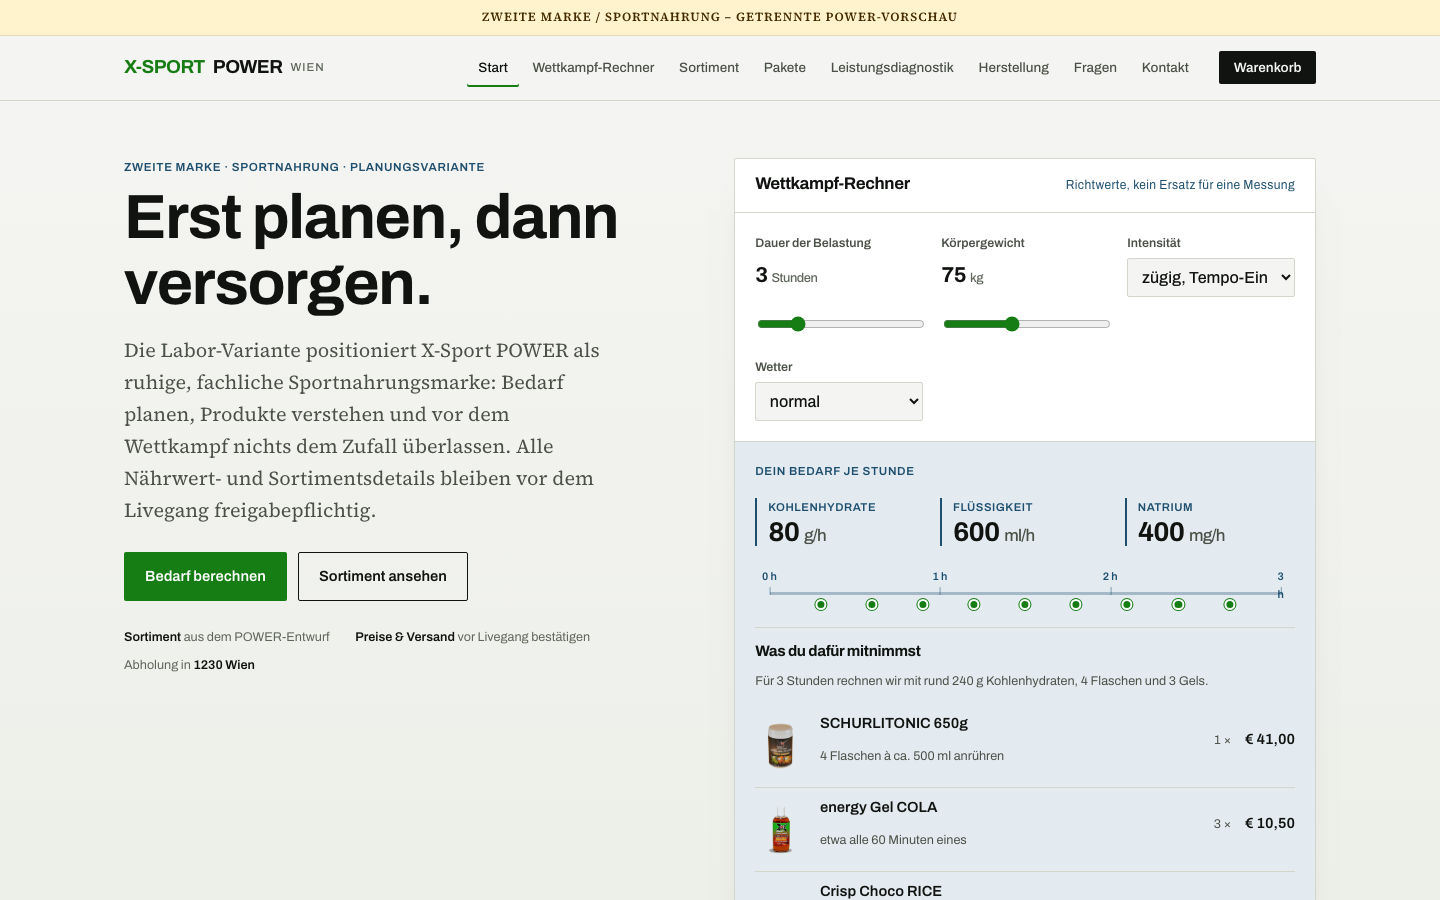
Task: Click the last intake marker on the timeline
Action: [x=1230, y=604]
